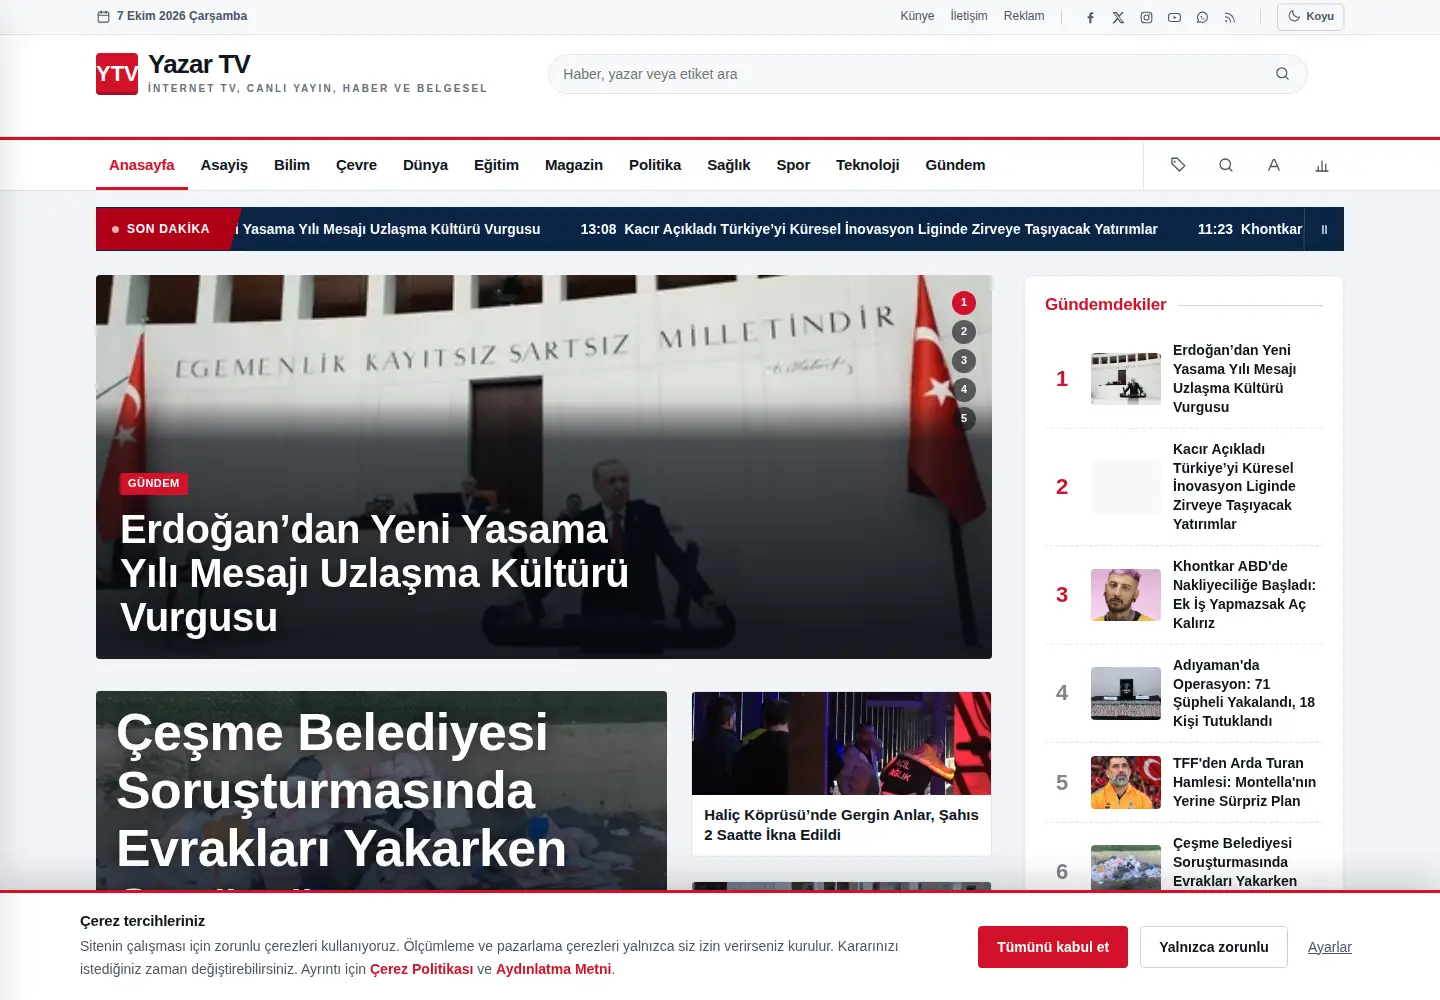Viewport: 1440px width, 1000px height.
Task: Open Bilim category
Action: [292, 165]
